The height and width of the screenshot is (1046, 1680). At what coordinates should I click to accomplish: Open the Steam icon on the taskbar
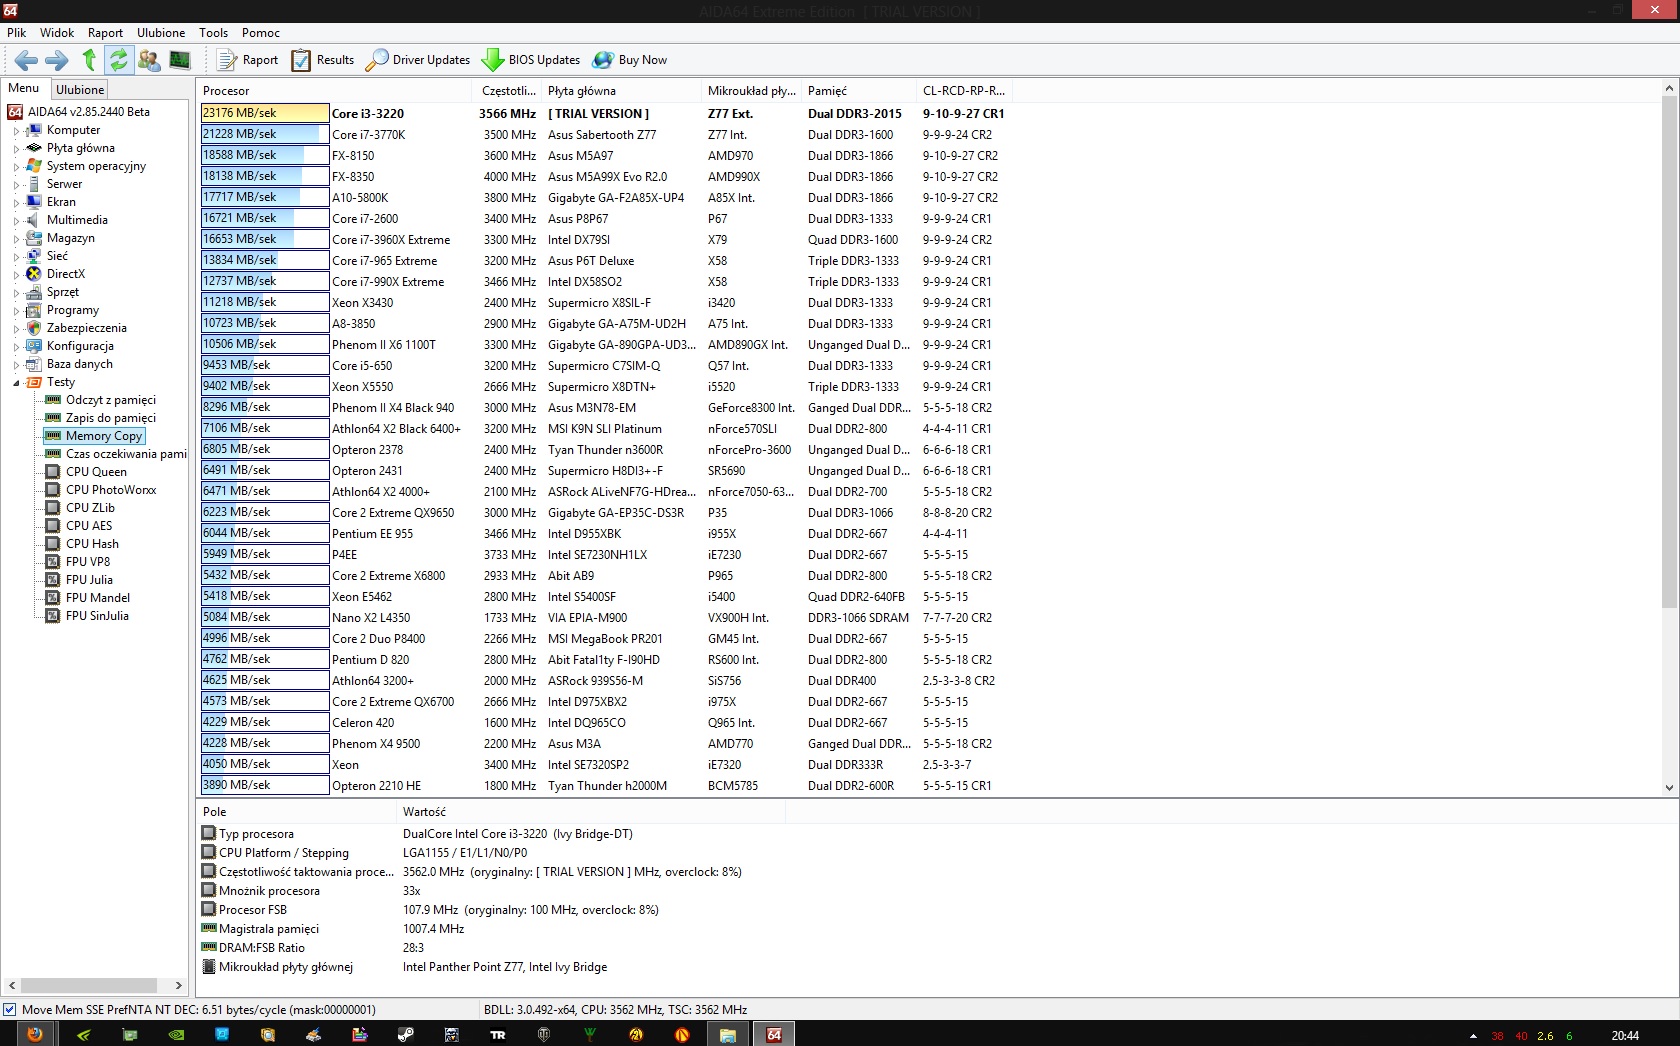(x=405, y=1034)
